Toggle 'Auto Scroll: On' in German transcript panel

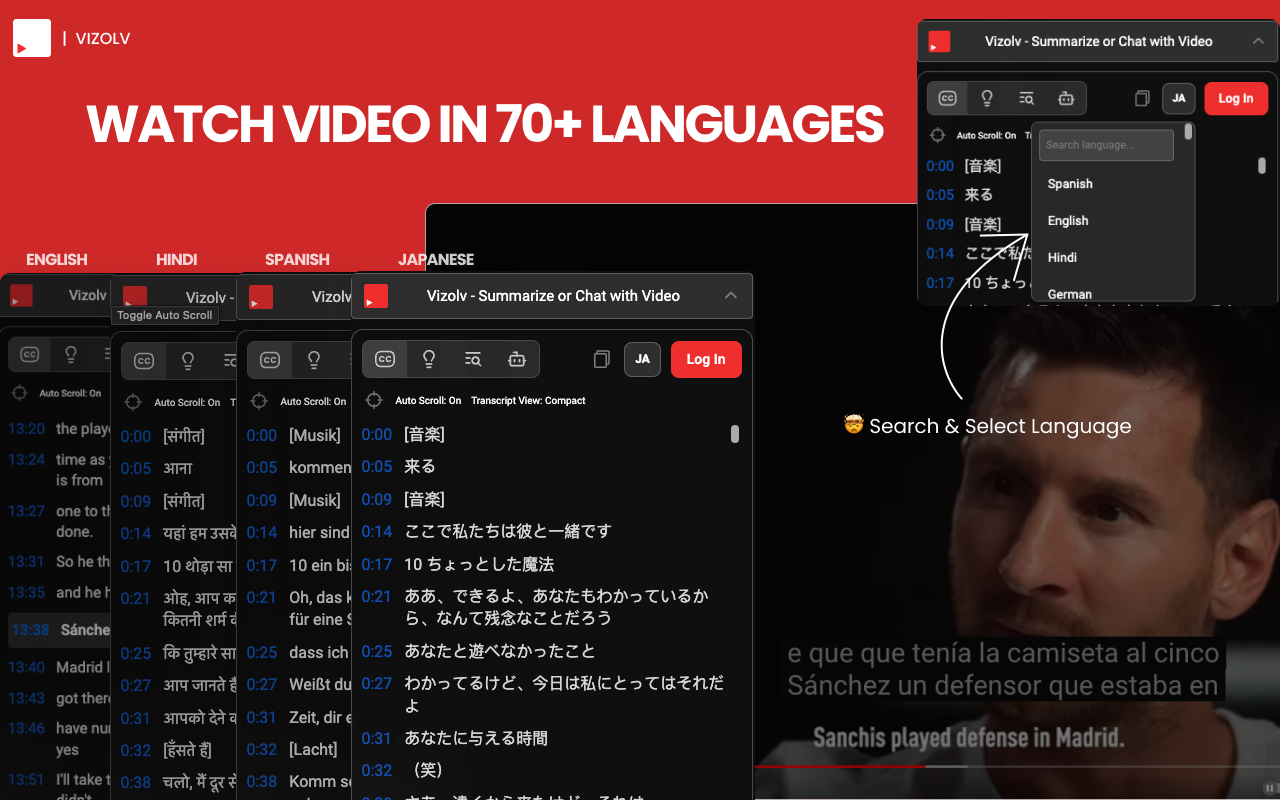tap(313, 402)
